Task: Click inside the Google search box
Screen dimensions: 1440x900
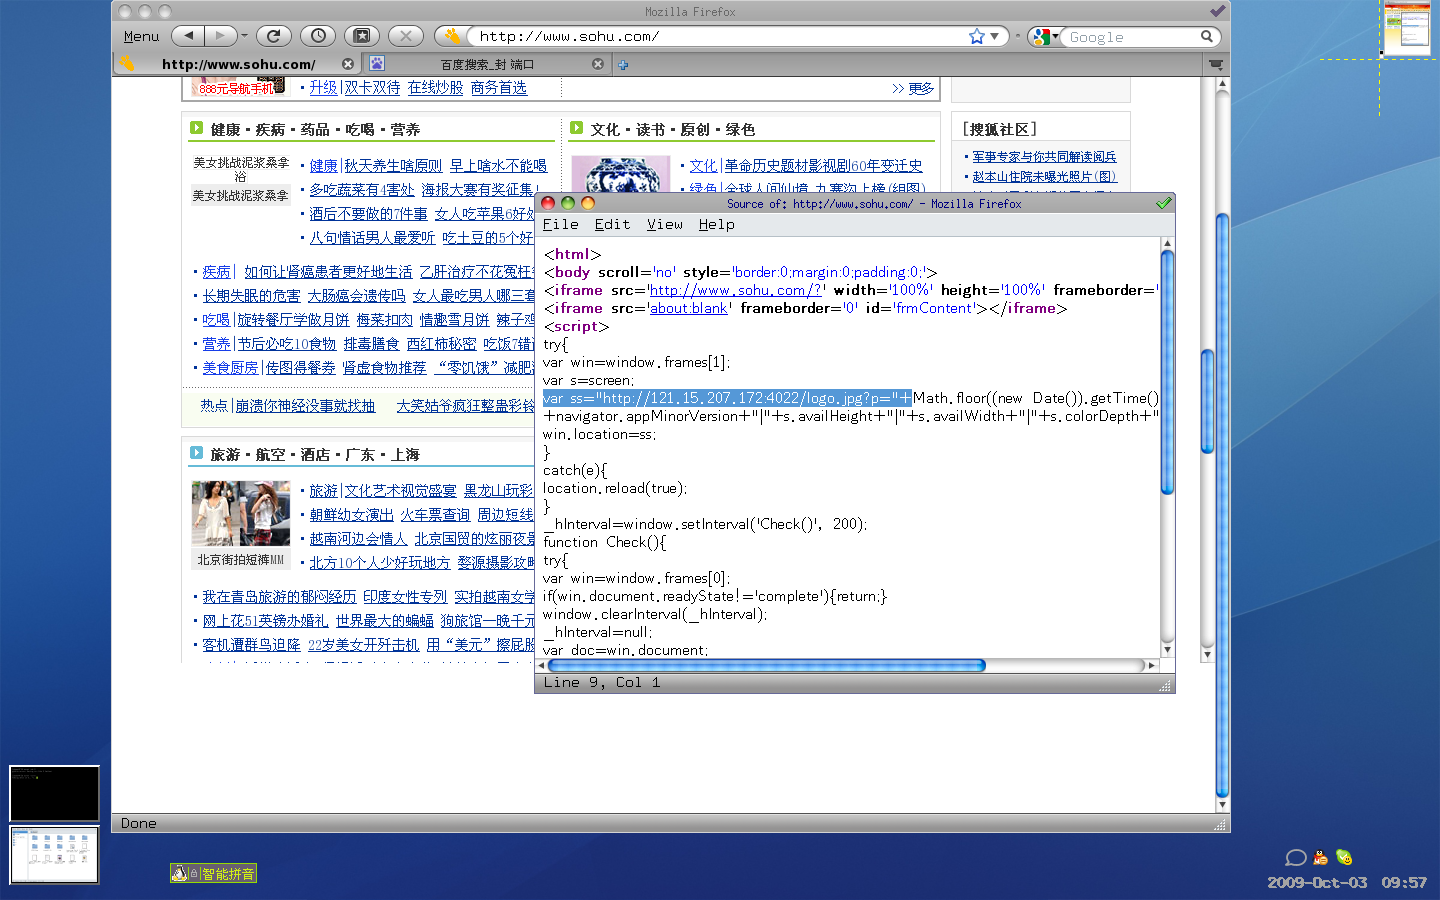Action: [1132, 37]
